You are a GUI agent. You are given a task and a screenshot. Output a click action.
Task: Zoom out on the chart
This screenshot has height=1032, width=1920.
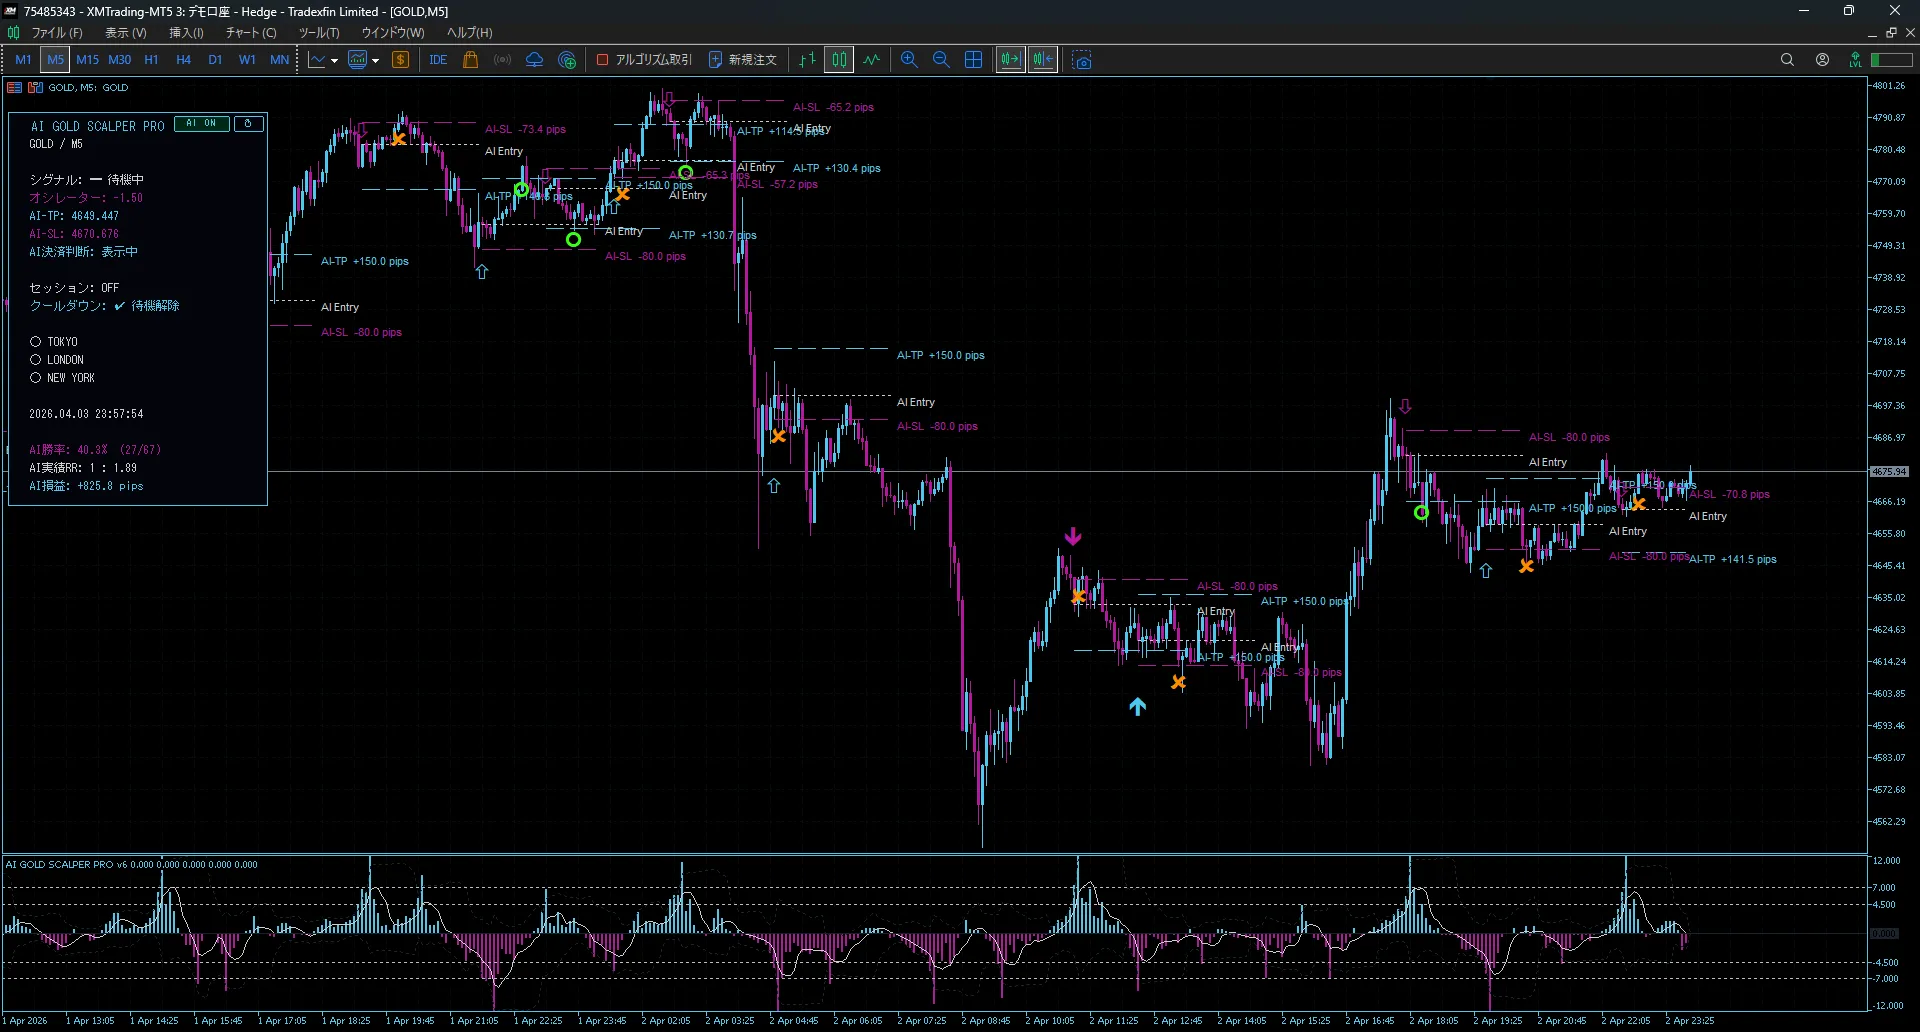(941, 60)
